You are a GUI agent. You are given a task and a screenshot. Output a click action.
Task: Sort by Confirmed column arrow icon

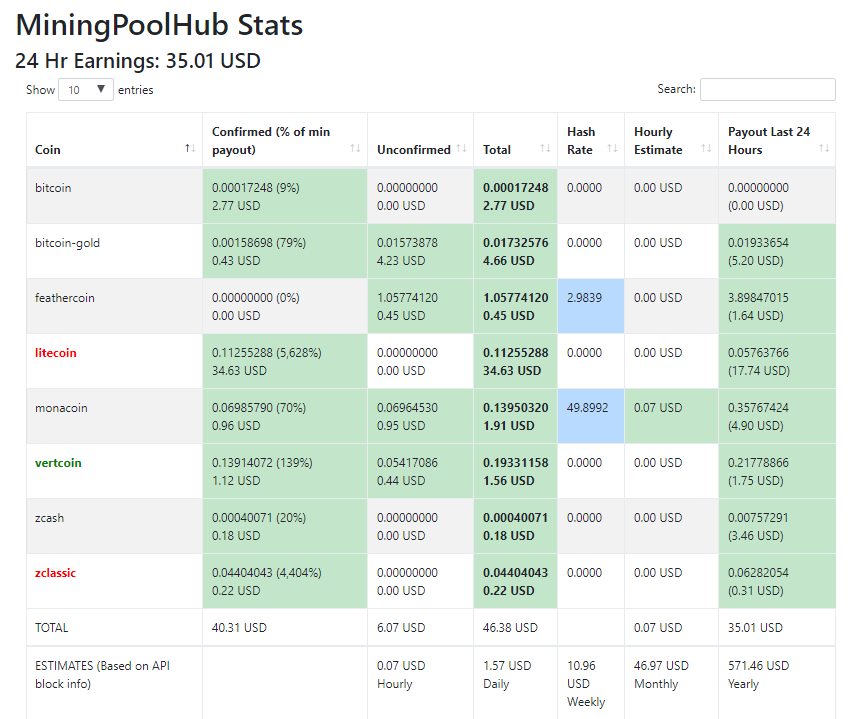(355, 149)
